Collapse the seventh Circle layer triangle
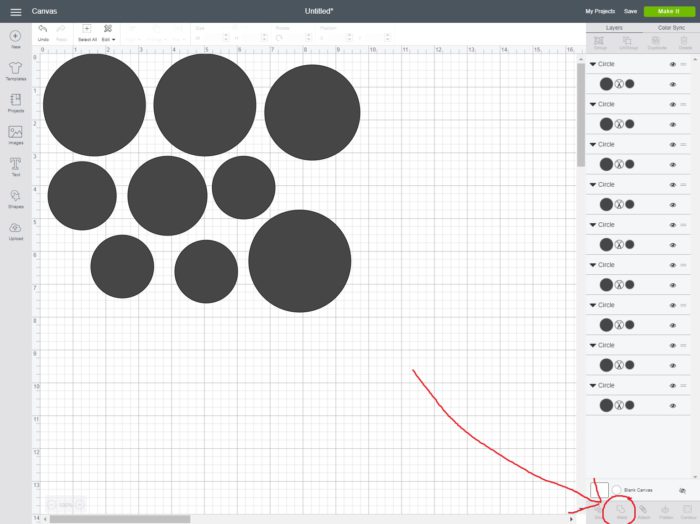Screen dimensions: 700x524 click(593, 305)
